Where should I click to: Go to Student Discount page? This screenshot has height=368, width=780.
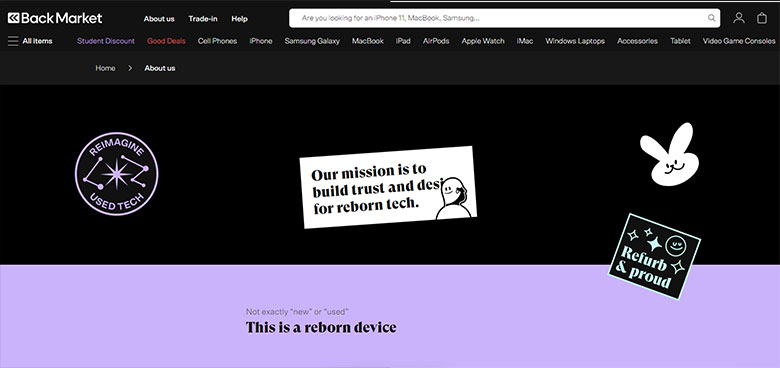tap(106, 41)
